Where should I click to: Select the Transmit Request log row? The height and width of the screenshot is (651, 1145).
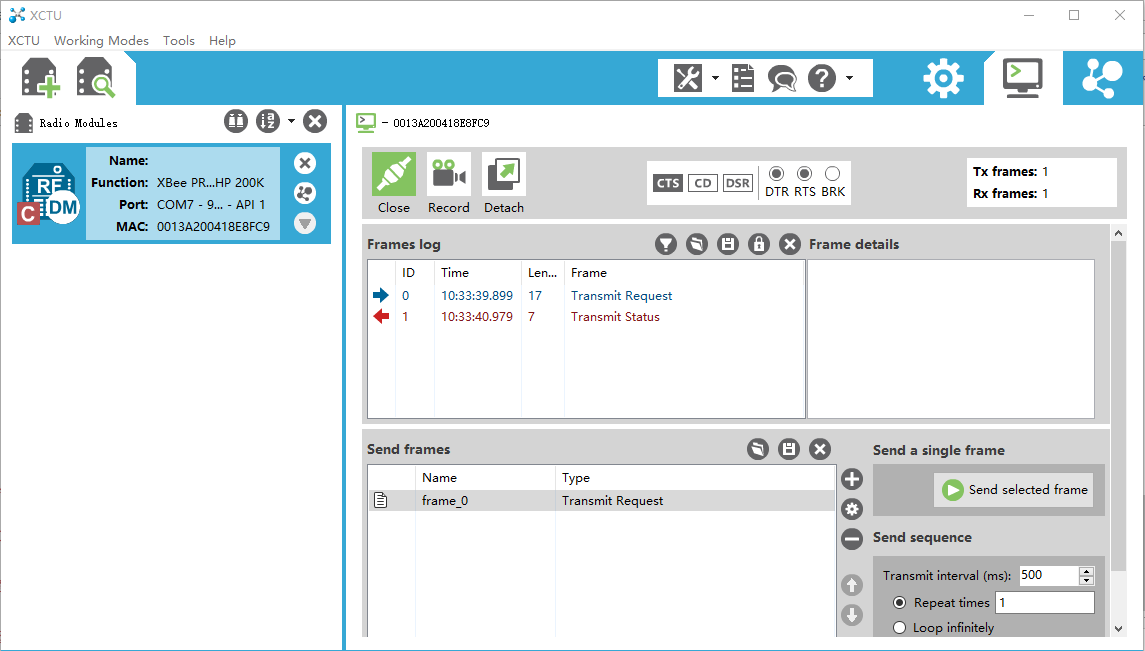pos(586,296)
